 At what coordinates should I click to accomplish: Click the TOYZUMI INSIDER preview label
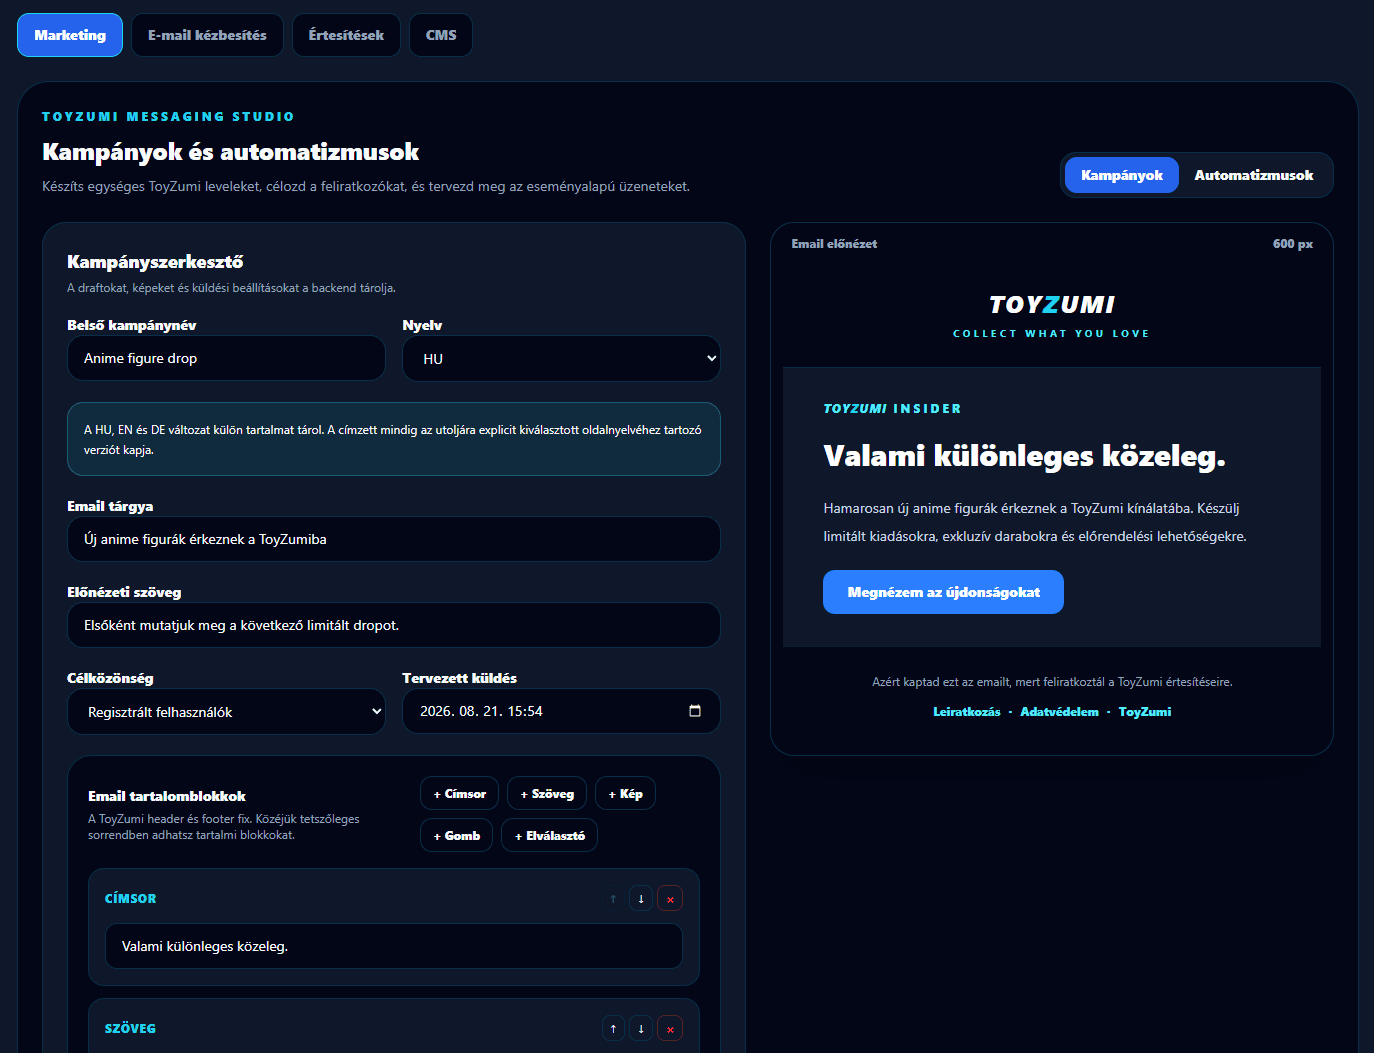892,409
